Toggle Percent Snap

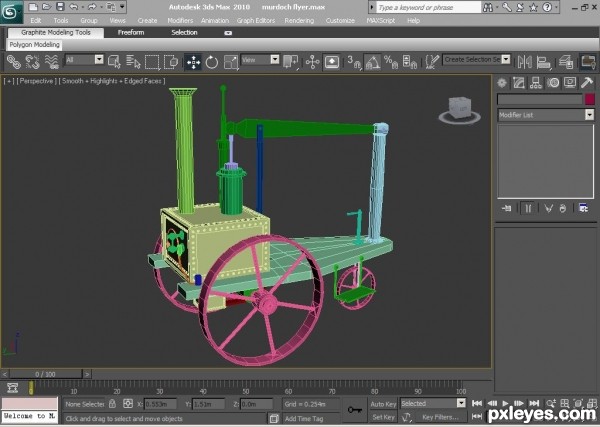(x=391, y=62)
